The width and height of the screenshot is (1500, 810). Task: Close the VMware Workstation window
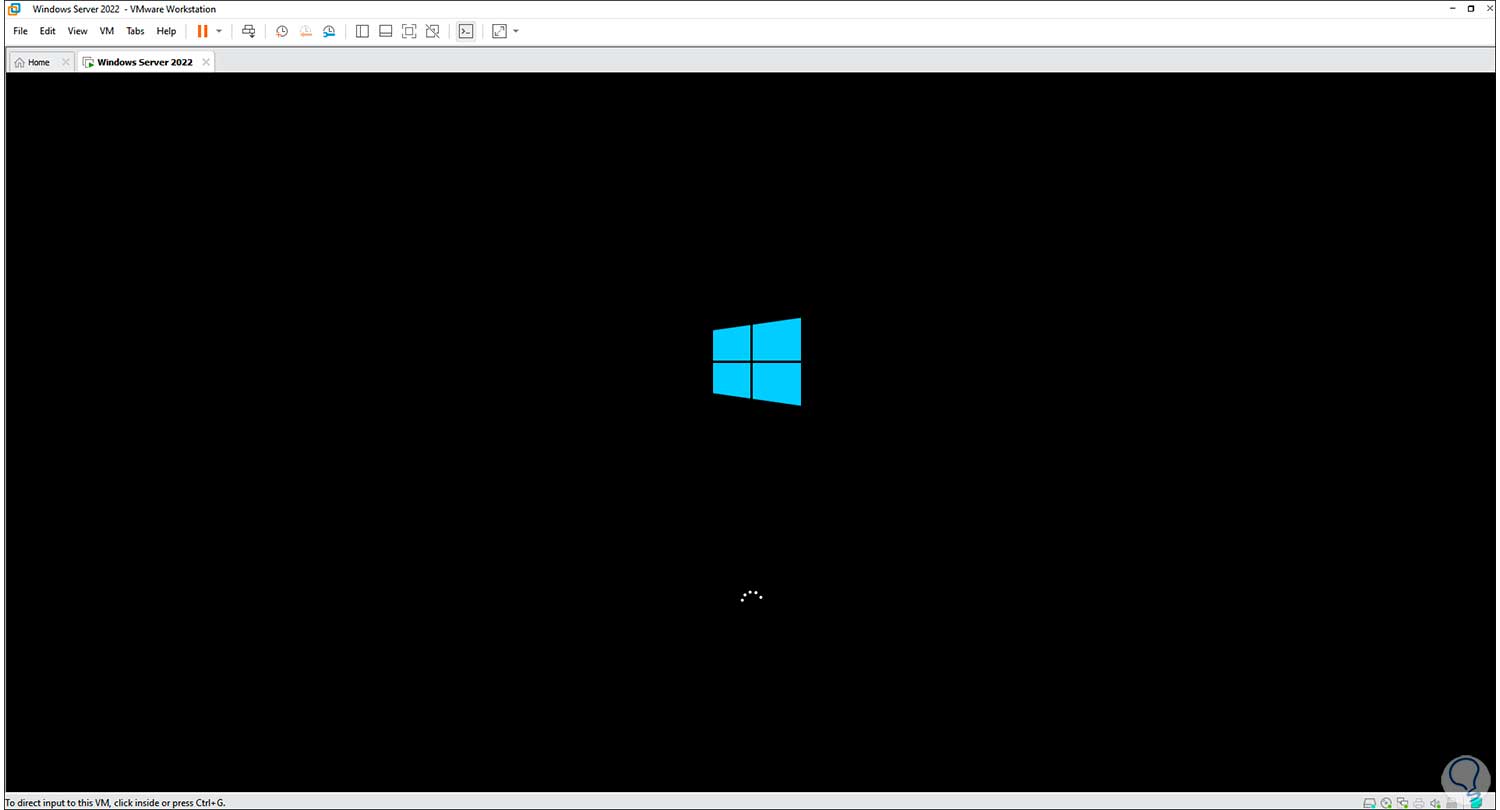(1489, 9)
